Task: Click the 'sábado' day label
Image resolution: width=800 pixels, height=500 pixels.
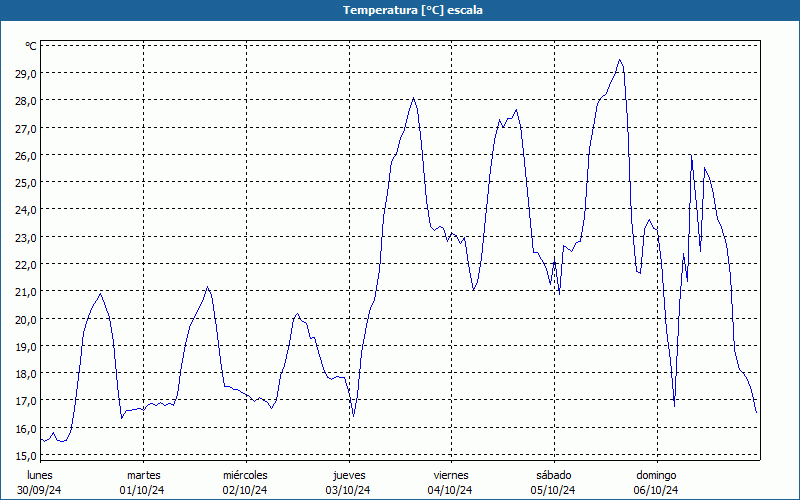Action: pos(554,475)
